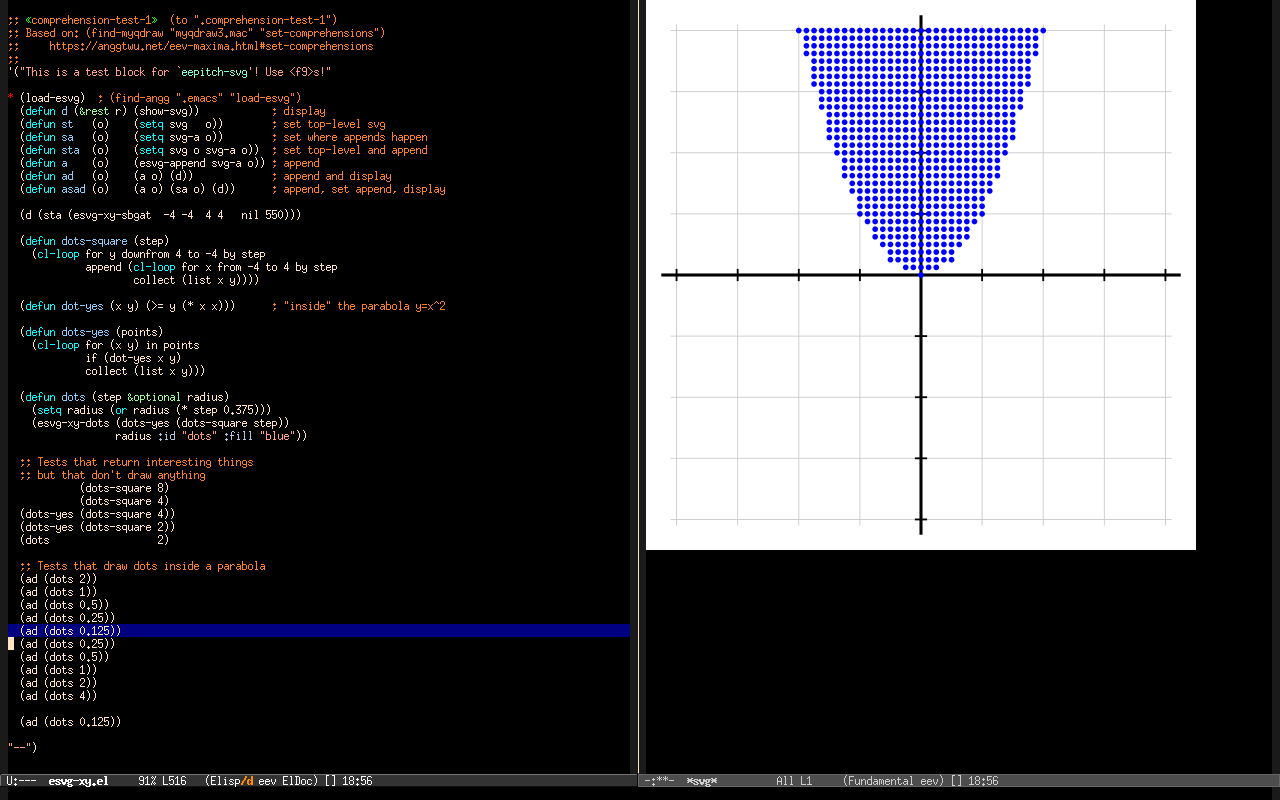Click ";; but that don't draw anything" comment
The width and height of the screenshot is (1280, 800).
113,475
